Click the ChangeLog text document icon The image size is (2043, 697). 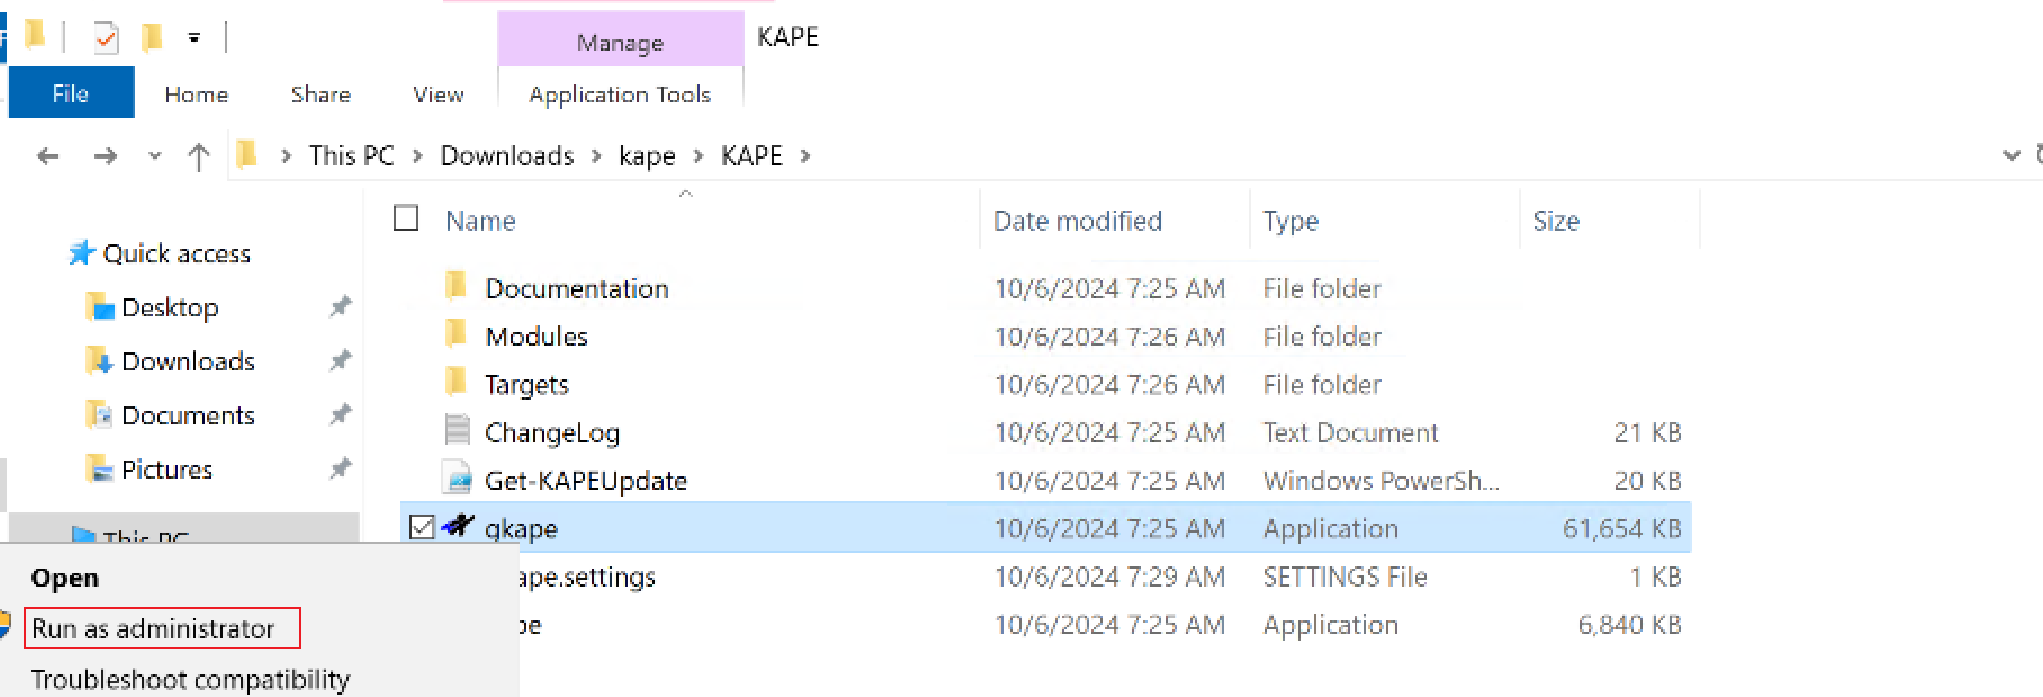tap(457, 430)
